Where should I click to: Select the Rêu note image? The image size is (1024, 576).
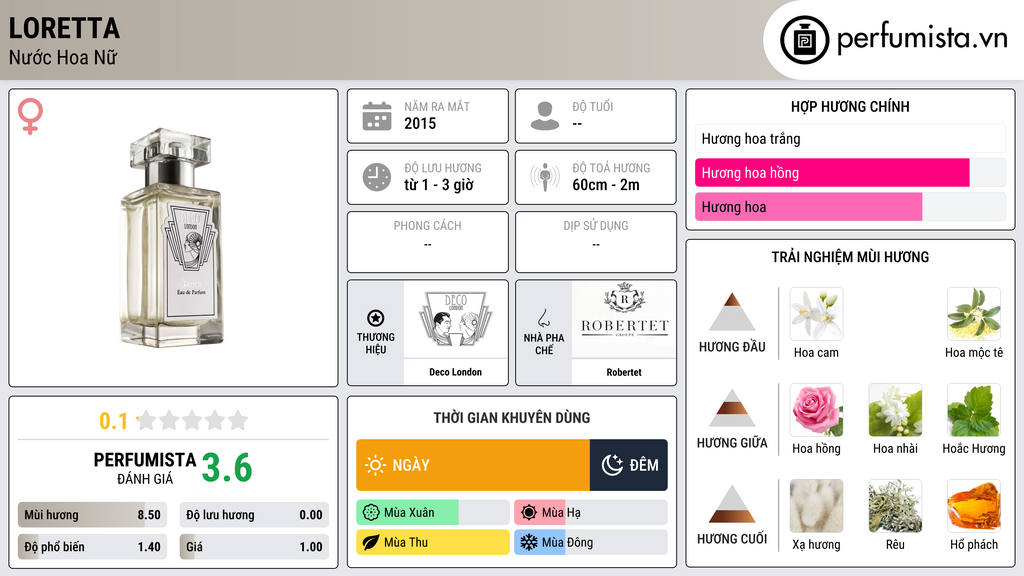(x=895, y=506)
